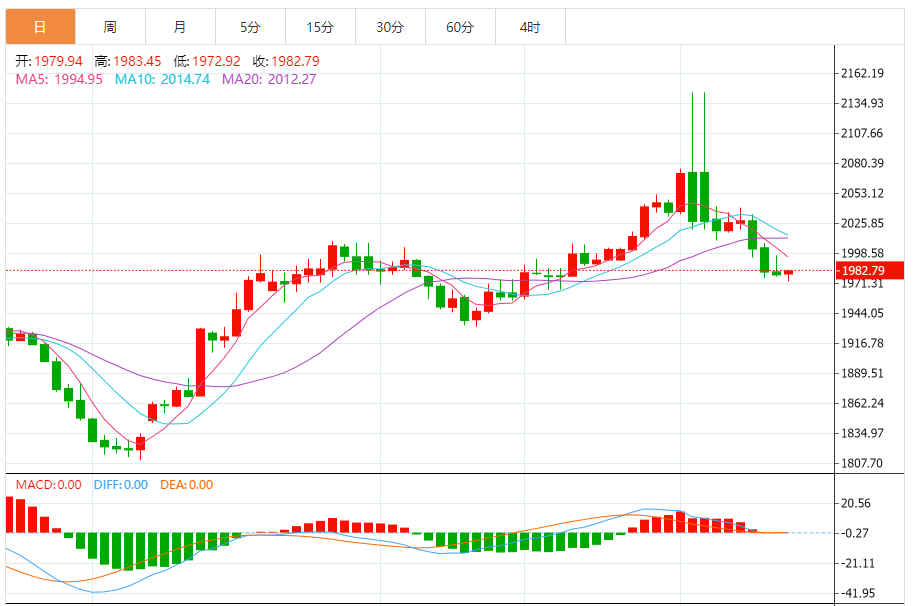The height and width of the screenshot is (606, 913).
Task: Open the 30分 timeframe tab
Action: 390,27
